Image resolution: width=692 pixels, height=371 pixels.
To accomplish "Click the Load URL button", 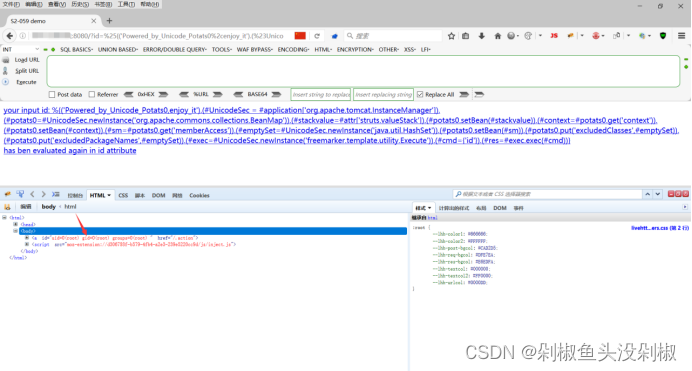I will tap(27, 60).
